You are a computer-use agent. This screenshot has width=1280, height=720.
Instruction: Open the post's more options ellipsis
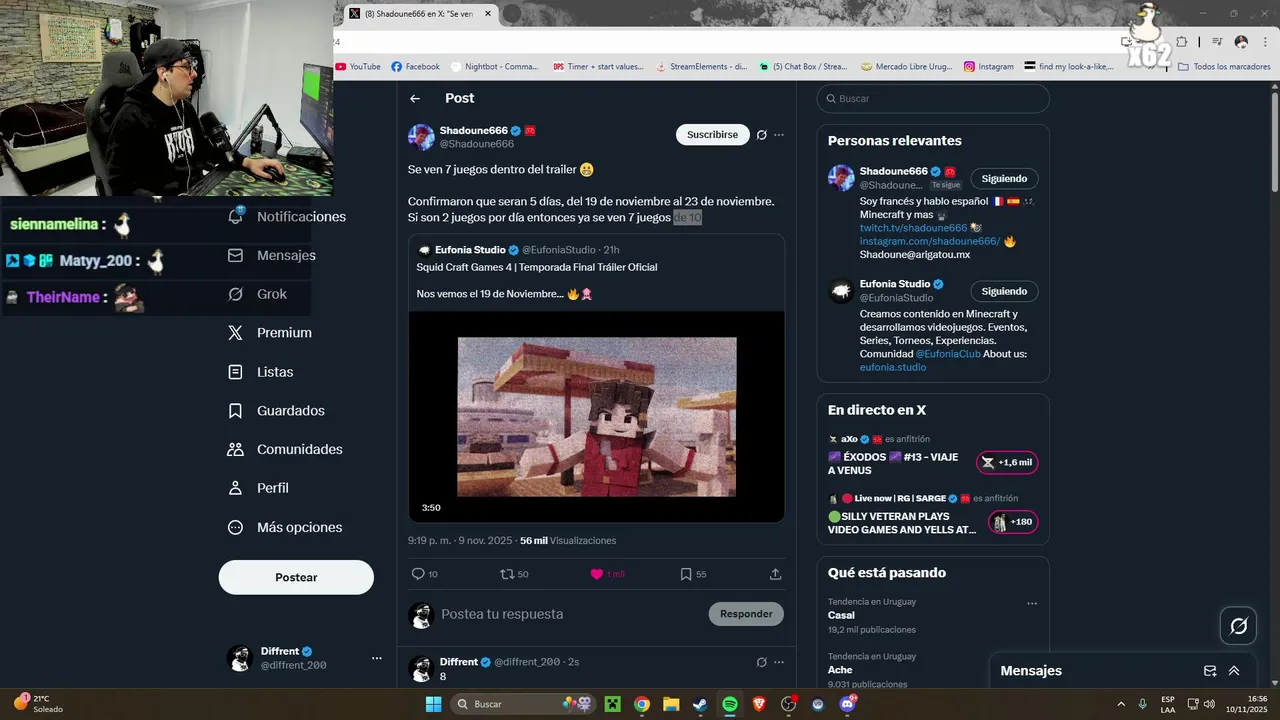(779, 135)
